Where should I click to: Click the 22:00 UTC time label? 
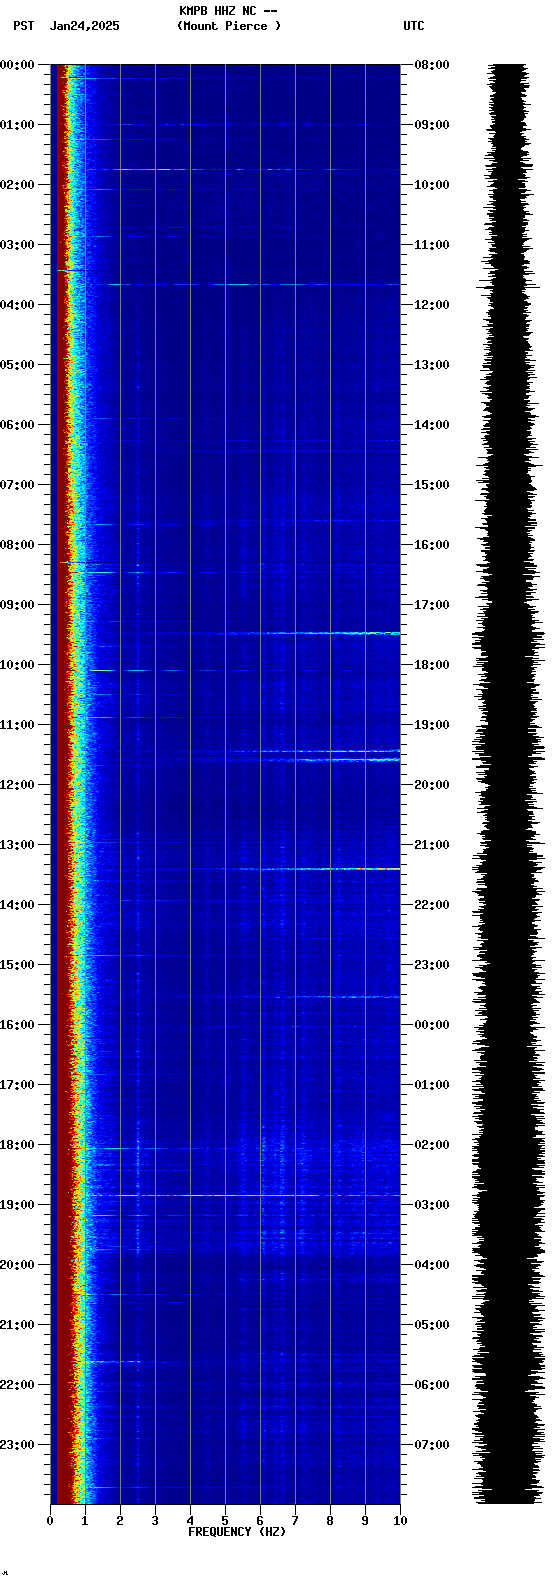432,905
